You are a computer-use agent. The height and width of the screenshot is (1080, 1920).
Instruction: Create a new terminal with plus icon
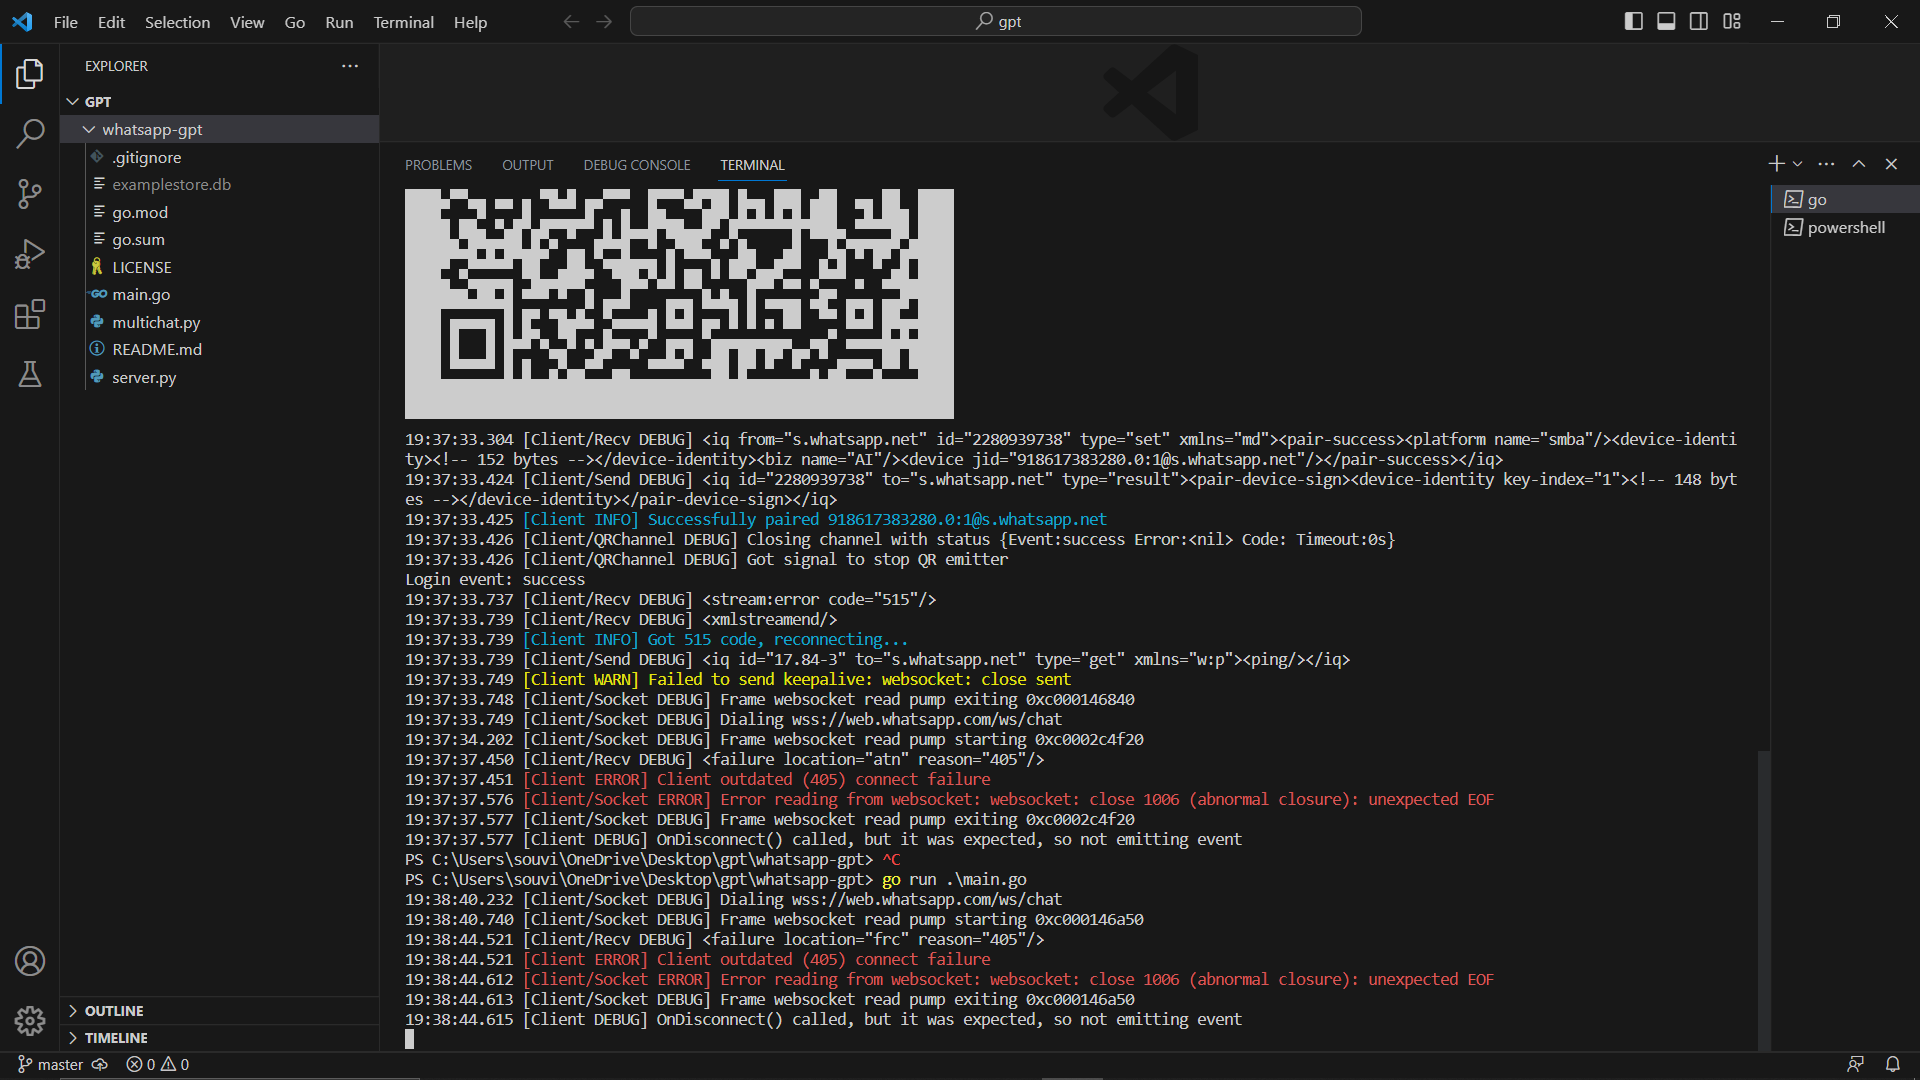(1776, 163)
